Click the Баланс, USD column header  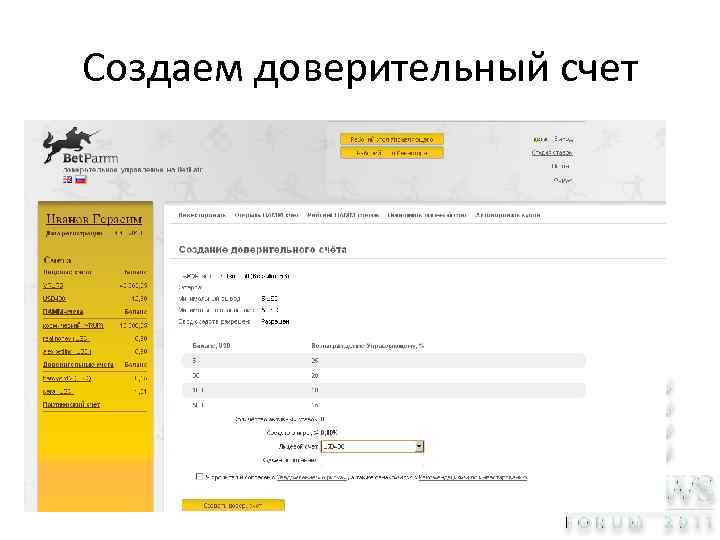[x=211, y=346]
